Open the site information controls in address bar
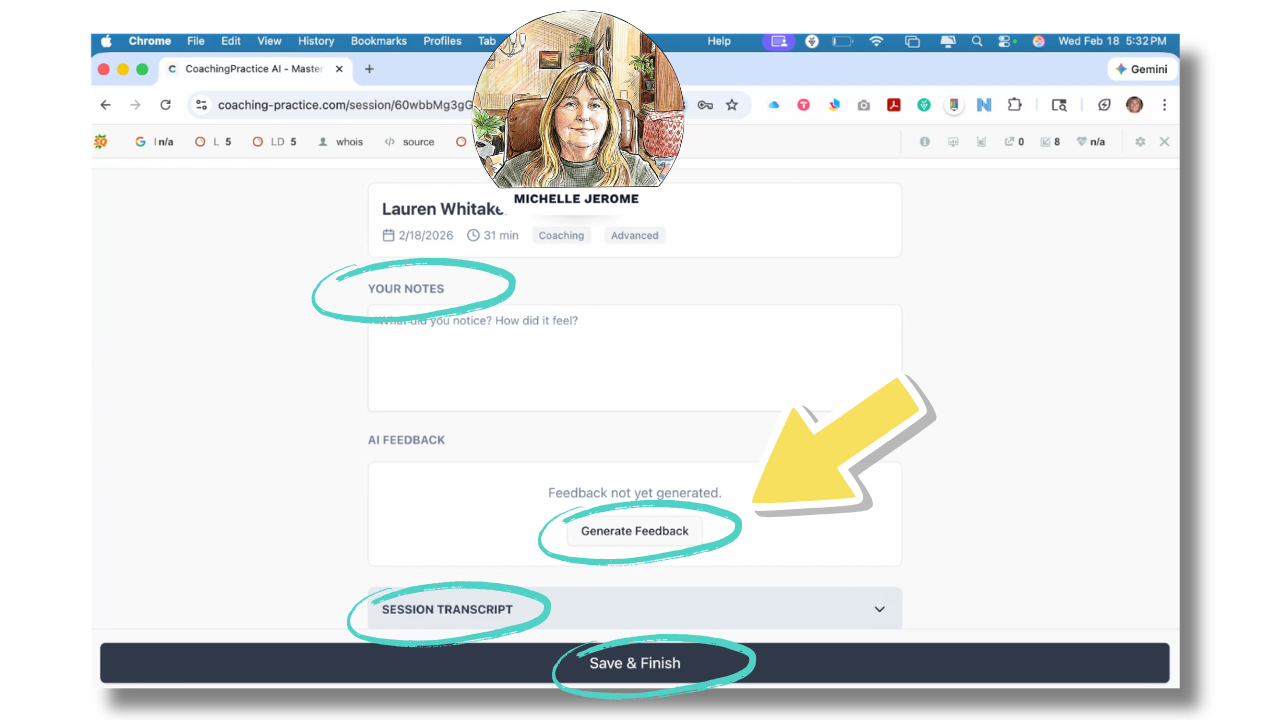 tap(201, 105)
